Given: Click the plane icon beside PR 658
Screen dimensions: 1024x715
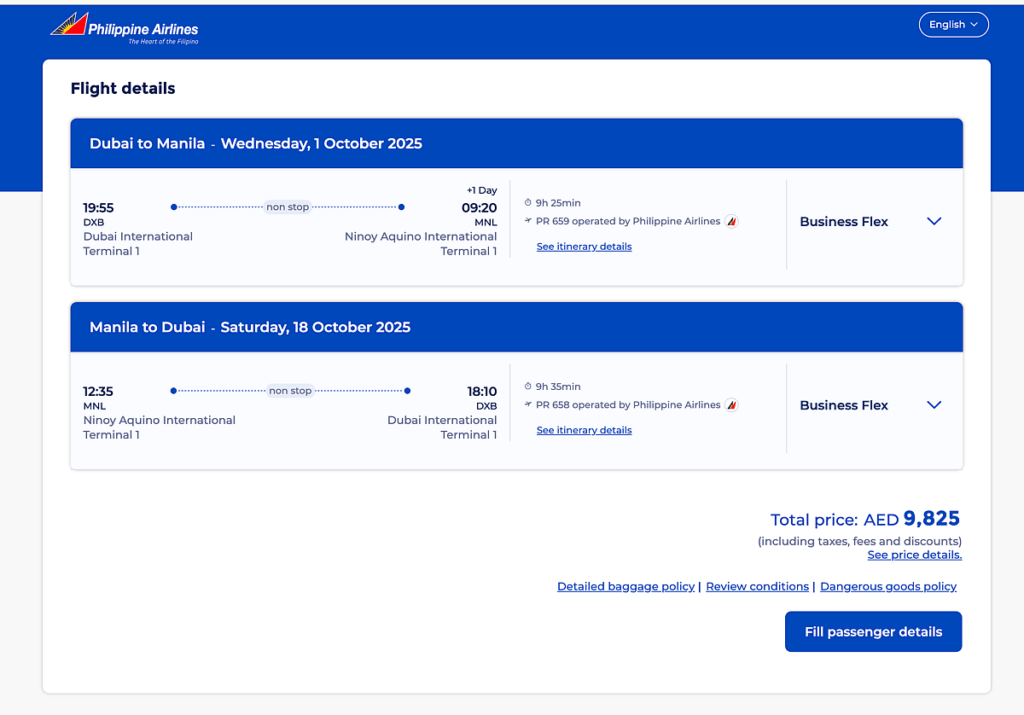Looking at the screenshot, I should (528, 405).
